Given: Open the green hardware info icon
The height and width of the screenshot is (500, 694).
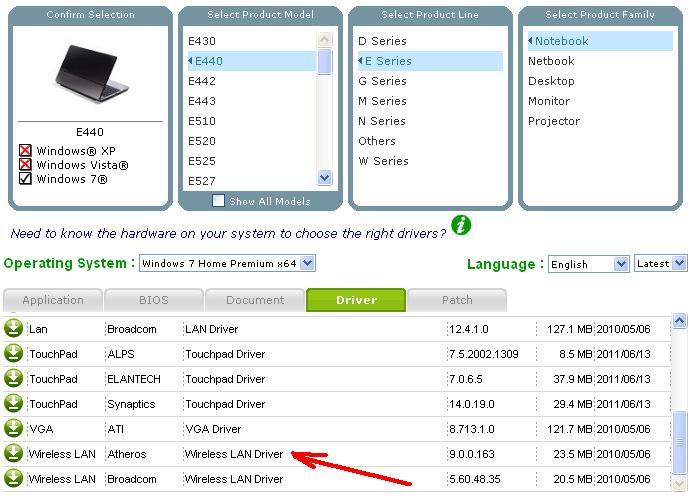Looking at the screenshot, I should click(461, 225).
